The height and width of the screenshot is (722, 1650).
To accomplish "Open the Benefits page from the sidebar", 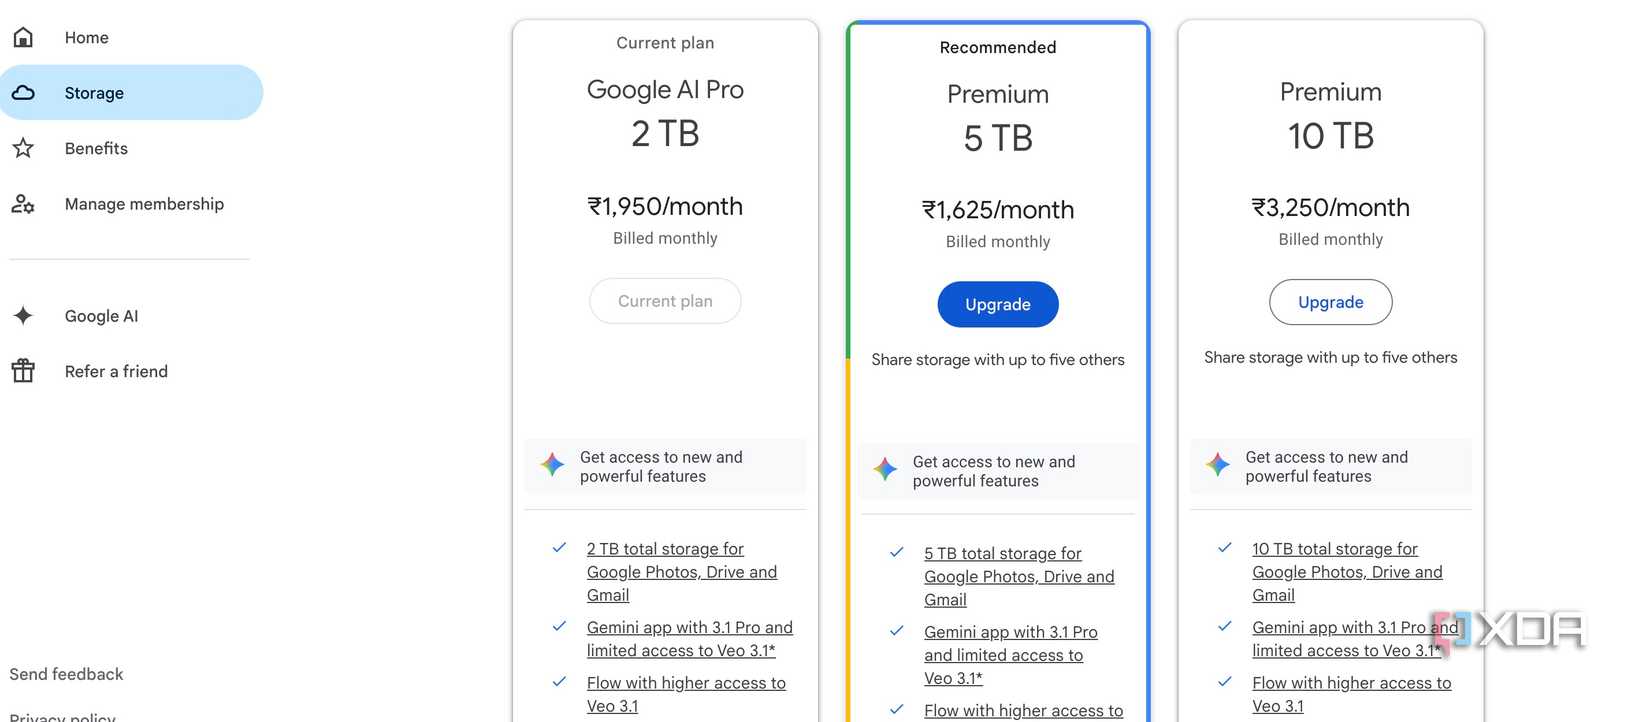I will [96, 148].
